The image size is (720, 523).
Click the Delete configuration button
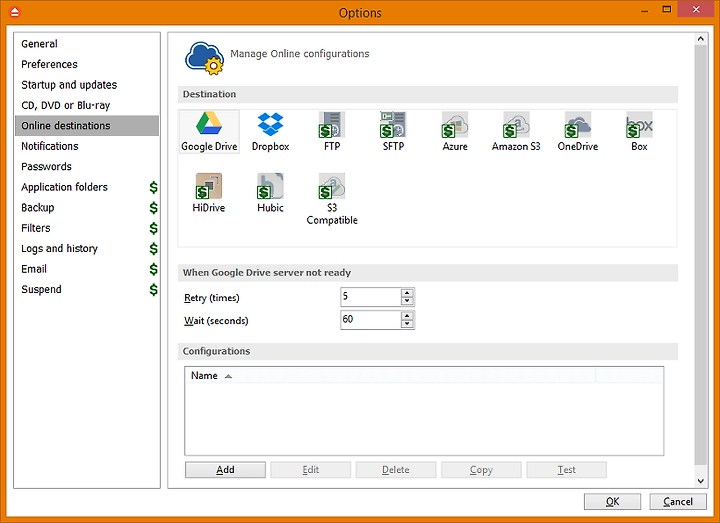point(396,470)
